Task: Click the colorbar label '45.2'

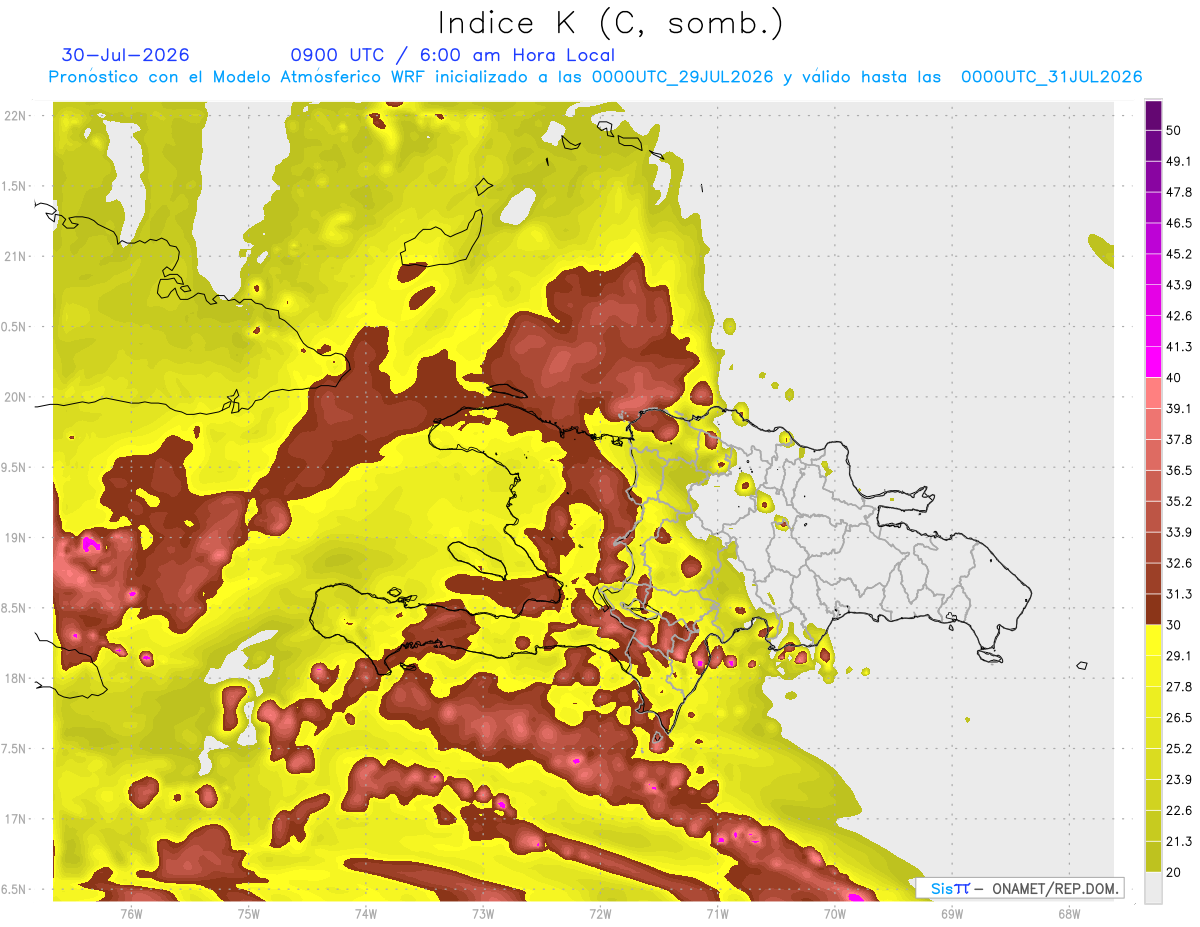Action: 1179,254
